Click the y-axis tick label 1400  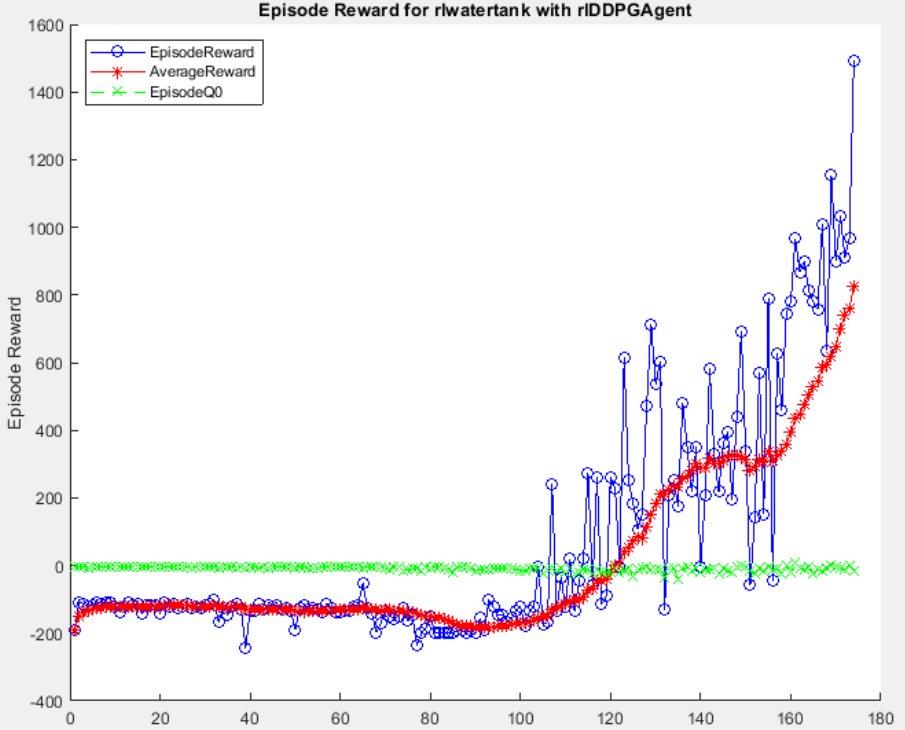(46, 93)
